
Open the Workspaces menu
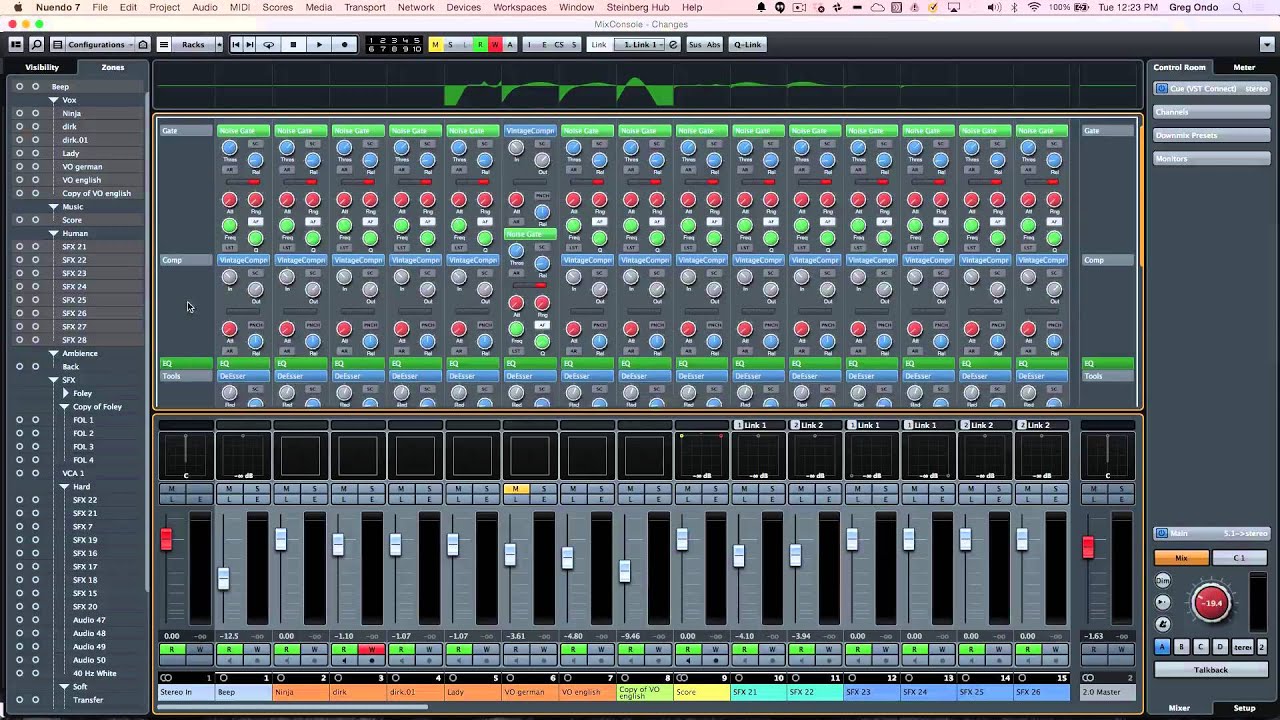coord(520,7)
